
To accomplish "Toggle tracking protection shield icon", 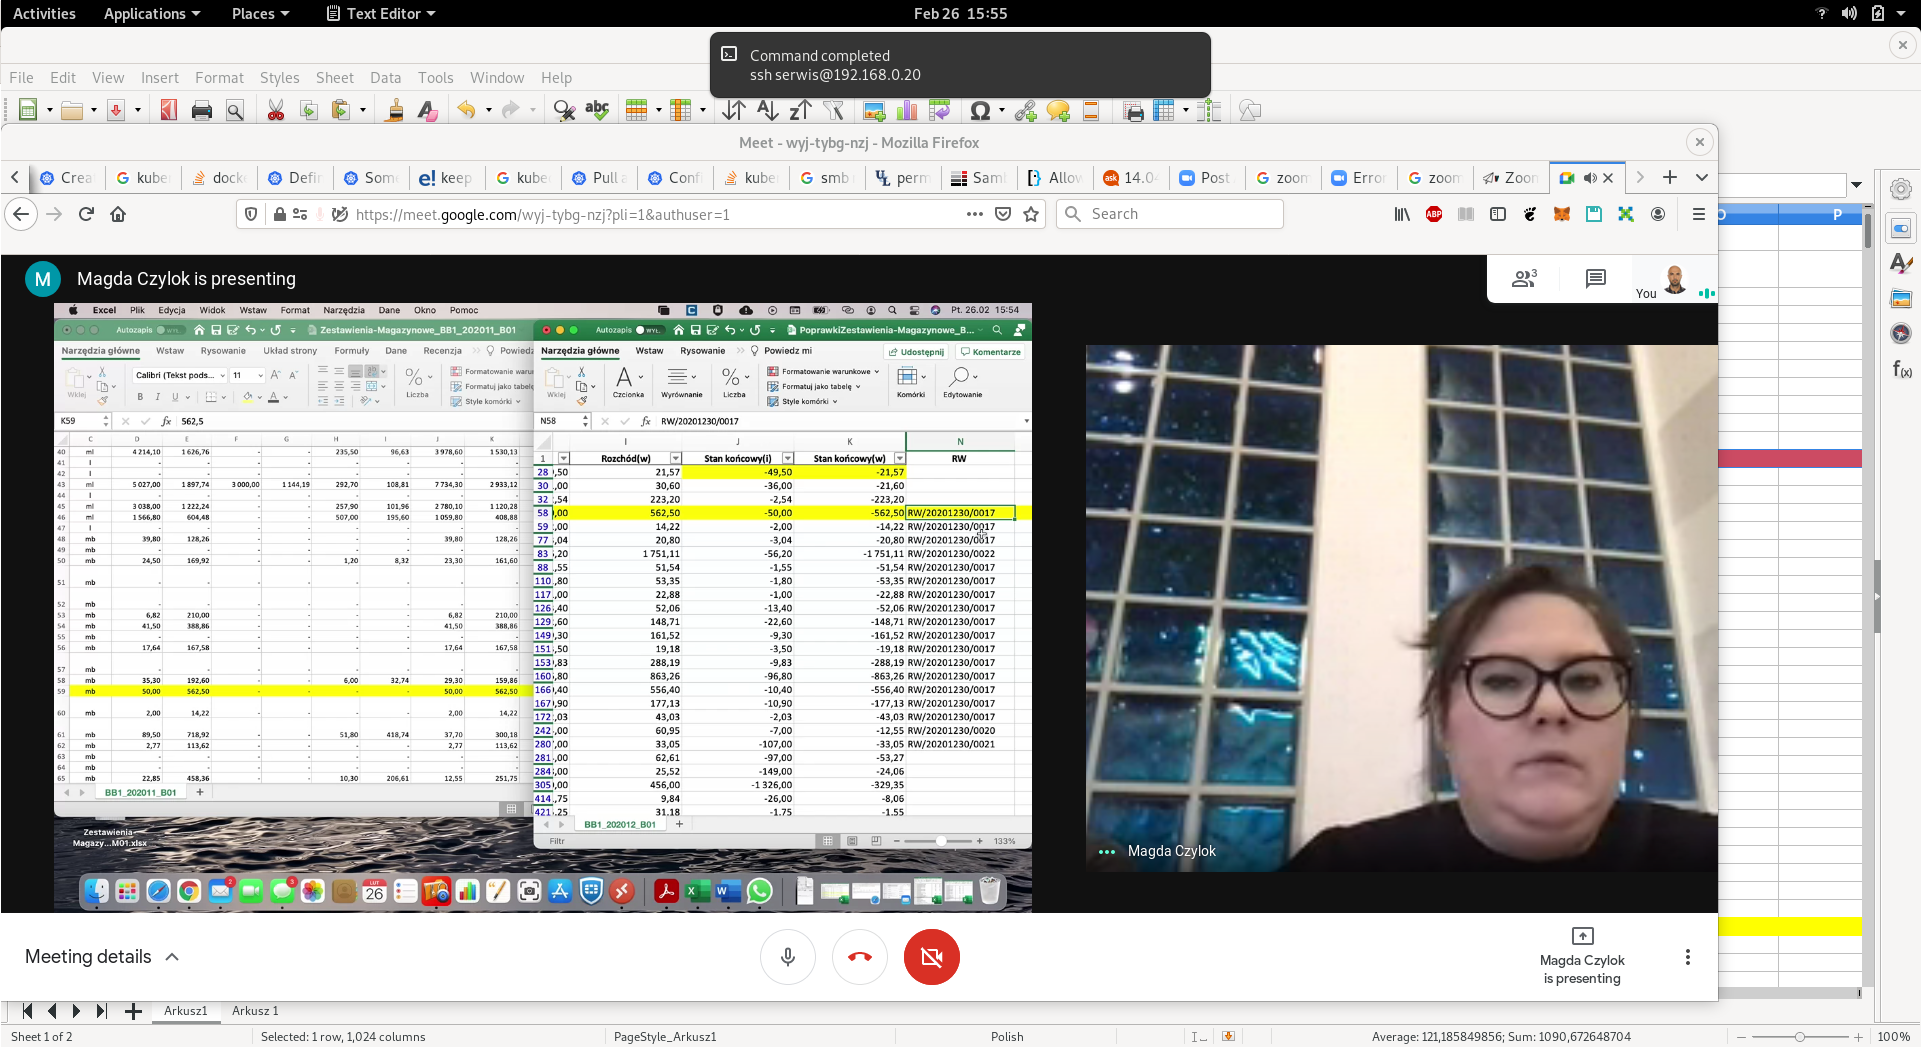I will click(251, 214).
